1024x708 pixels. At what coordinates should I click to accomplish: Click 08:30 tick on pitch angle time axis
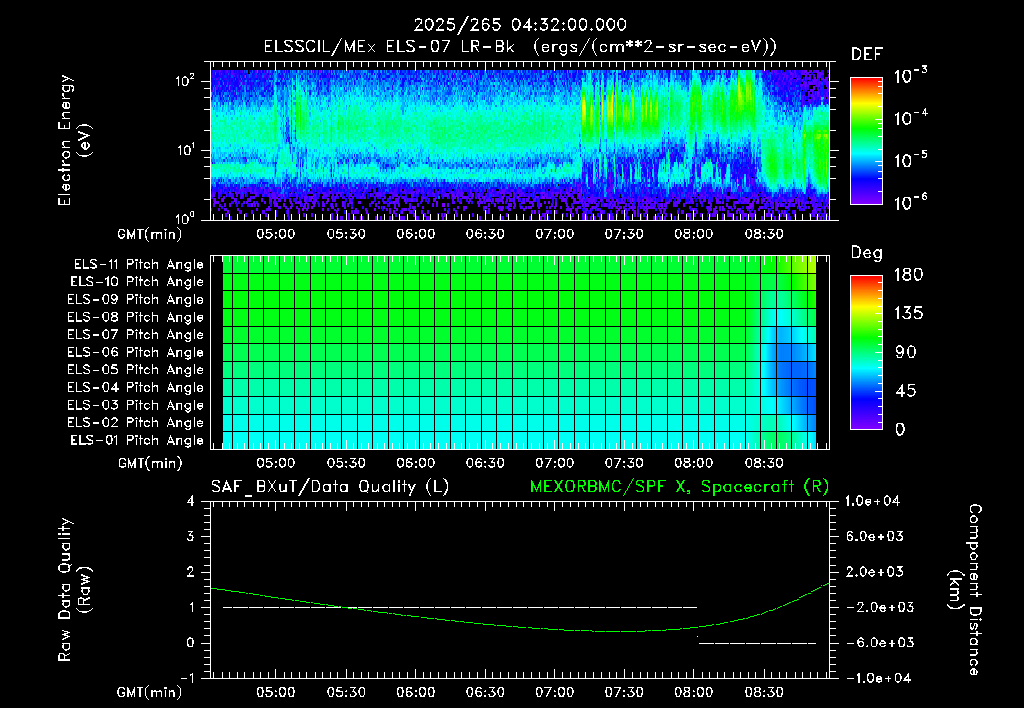[763, 463]
